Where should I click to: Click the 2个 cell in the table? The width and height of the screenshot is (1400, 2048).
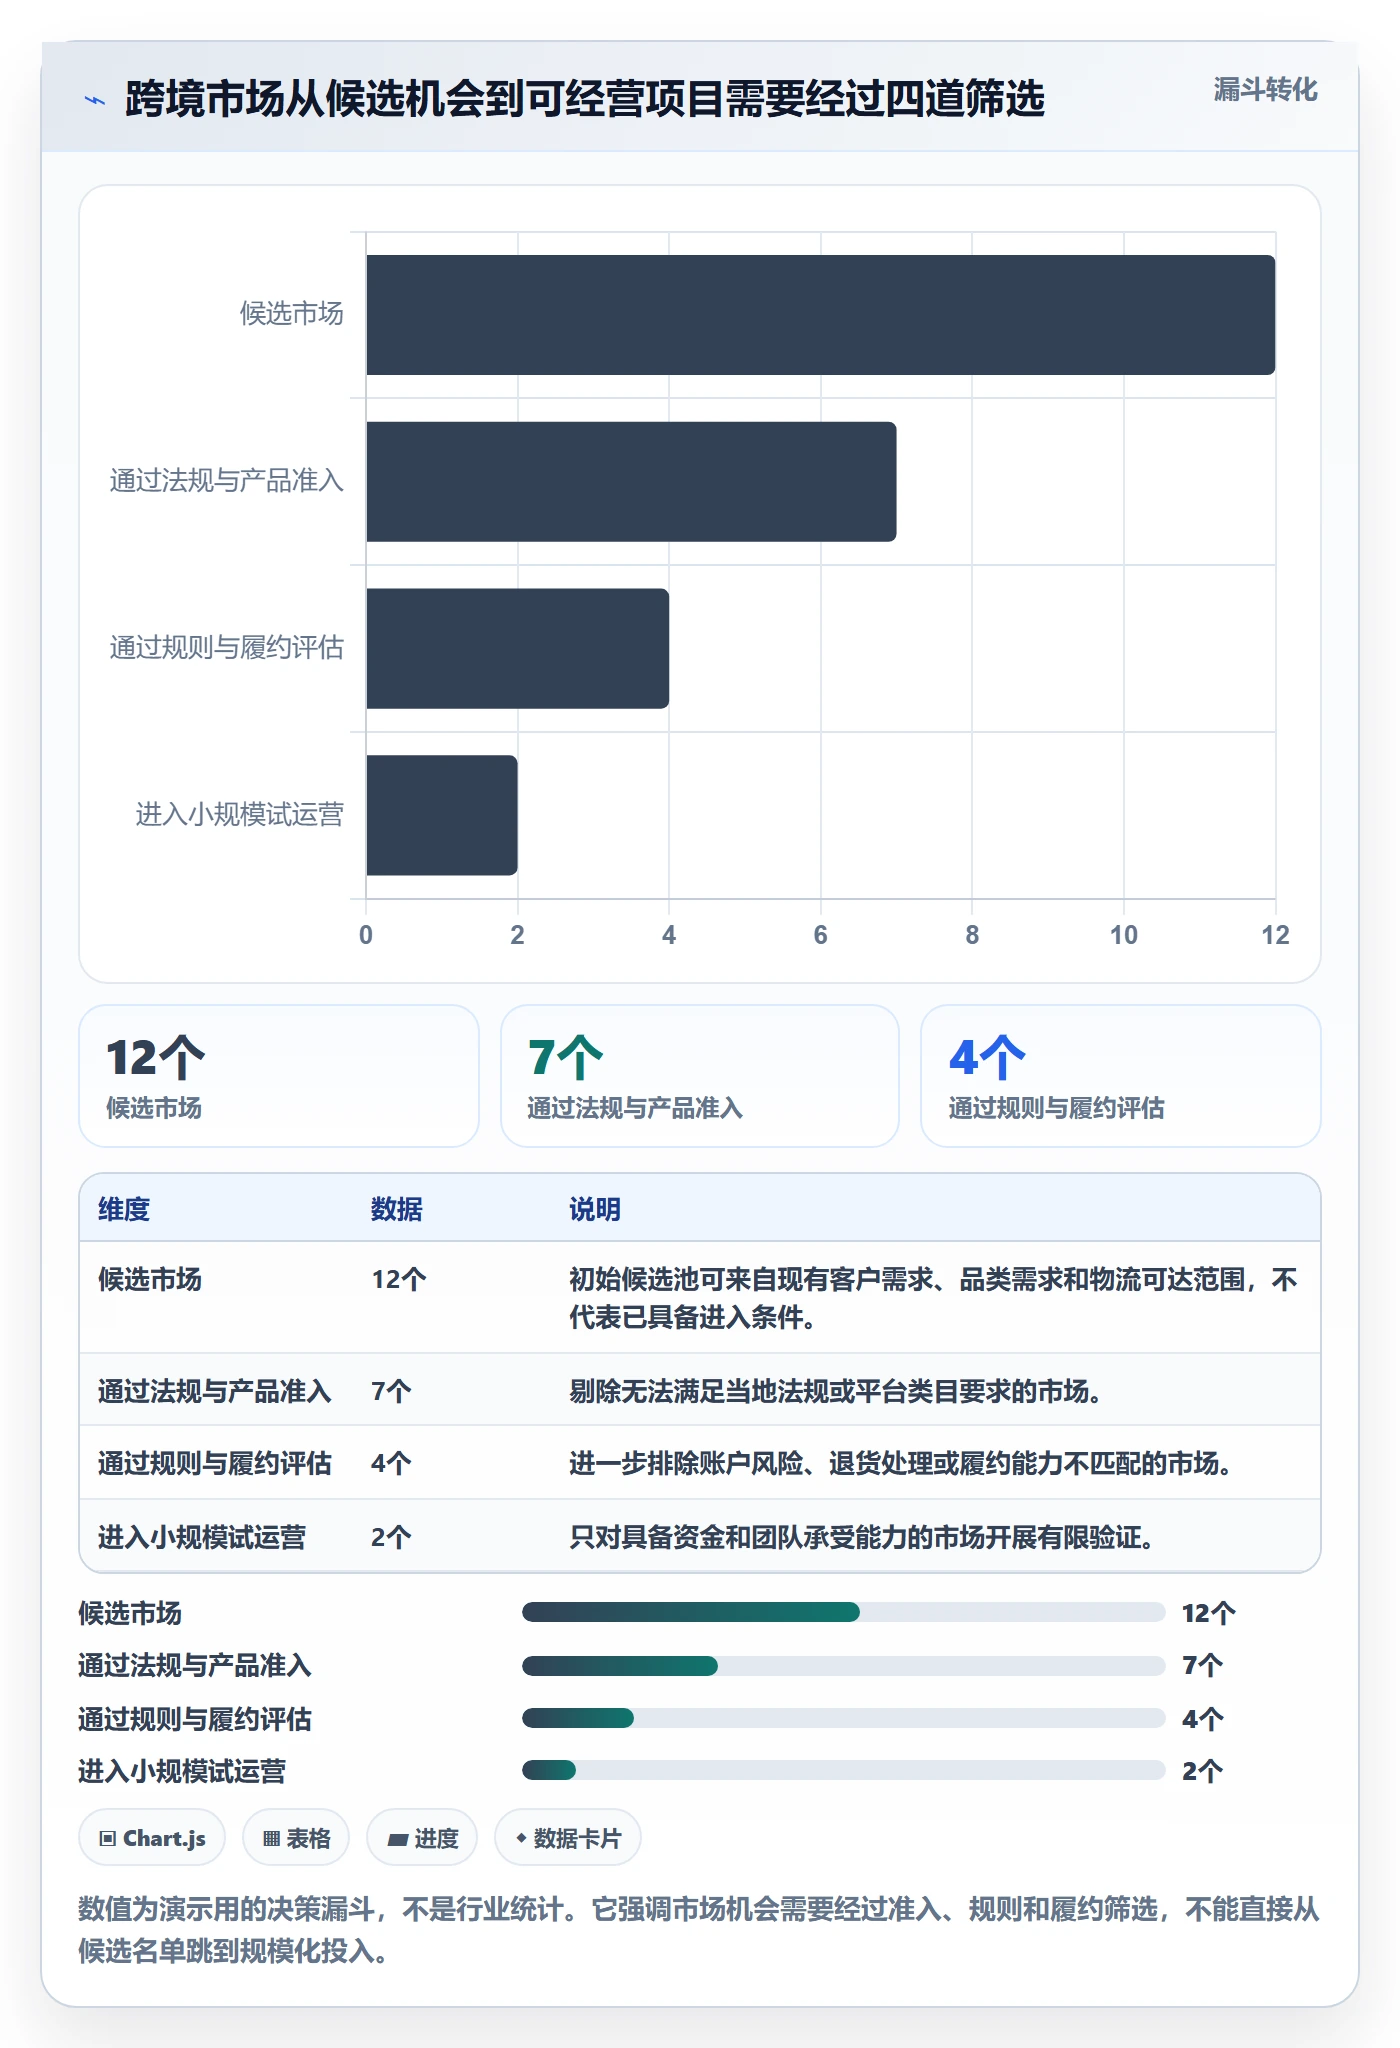coord(391,1537)
